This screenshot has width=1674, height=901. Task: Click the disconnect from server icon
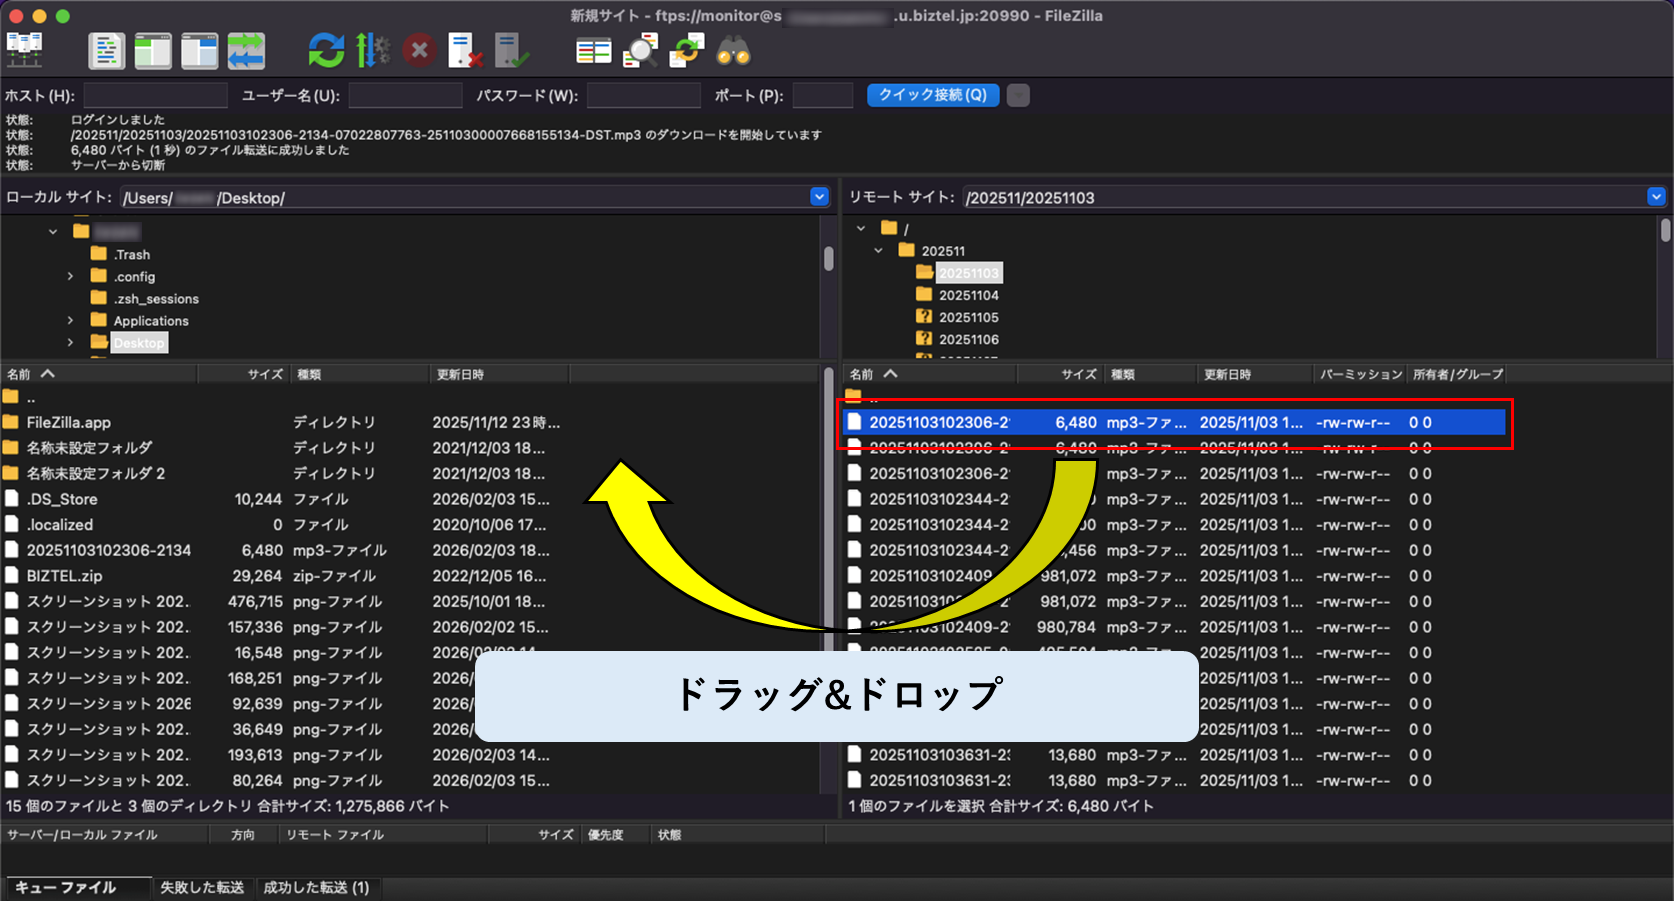coord(465,50)
